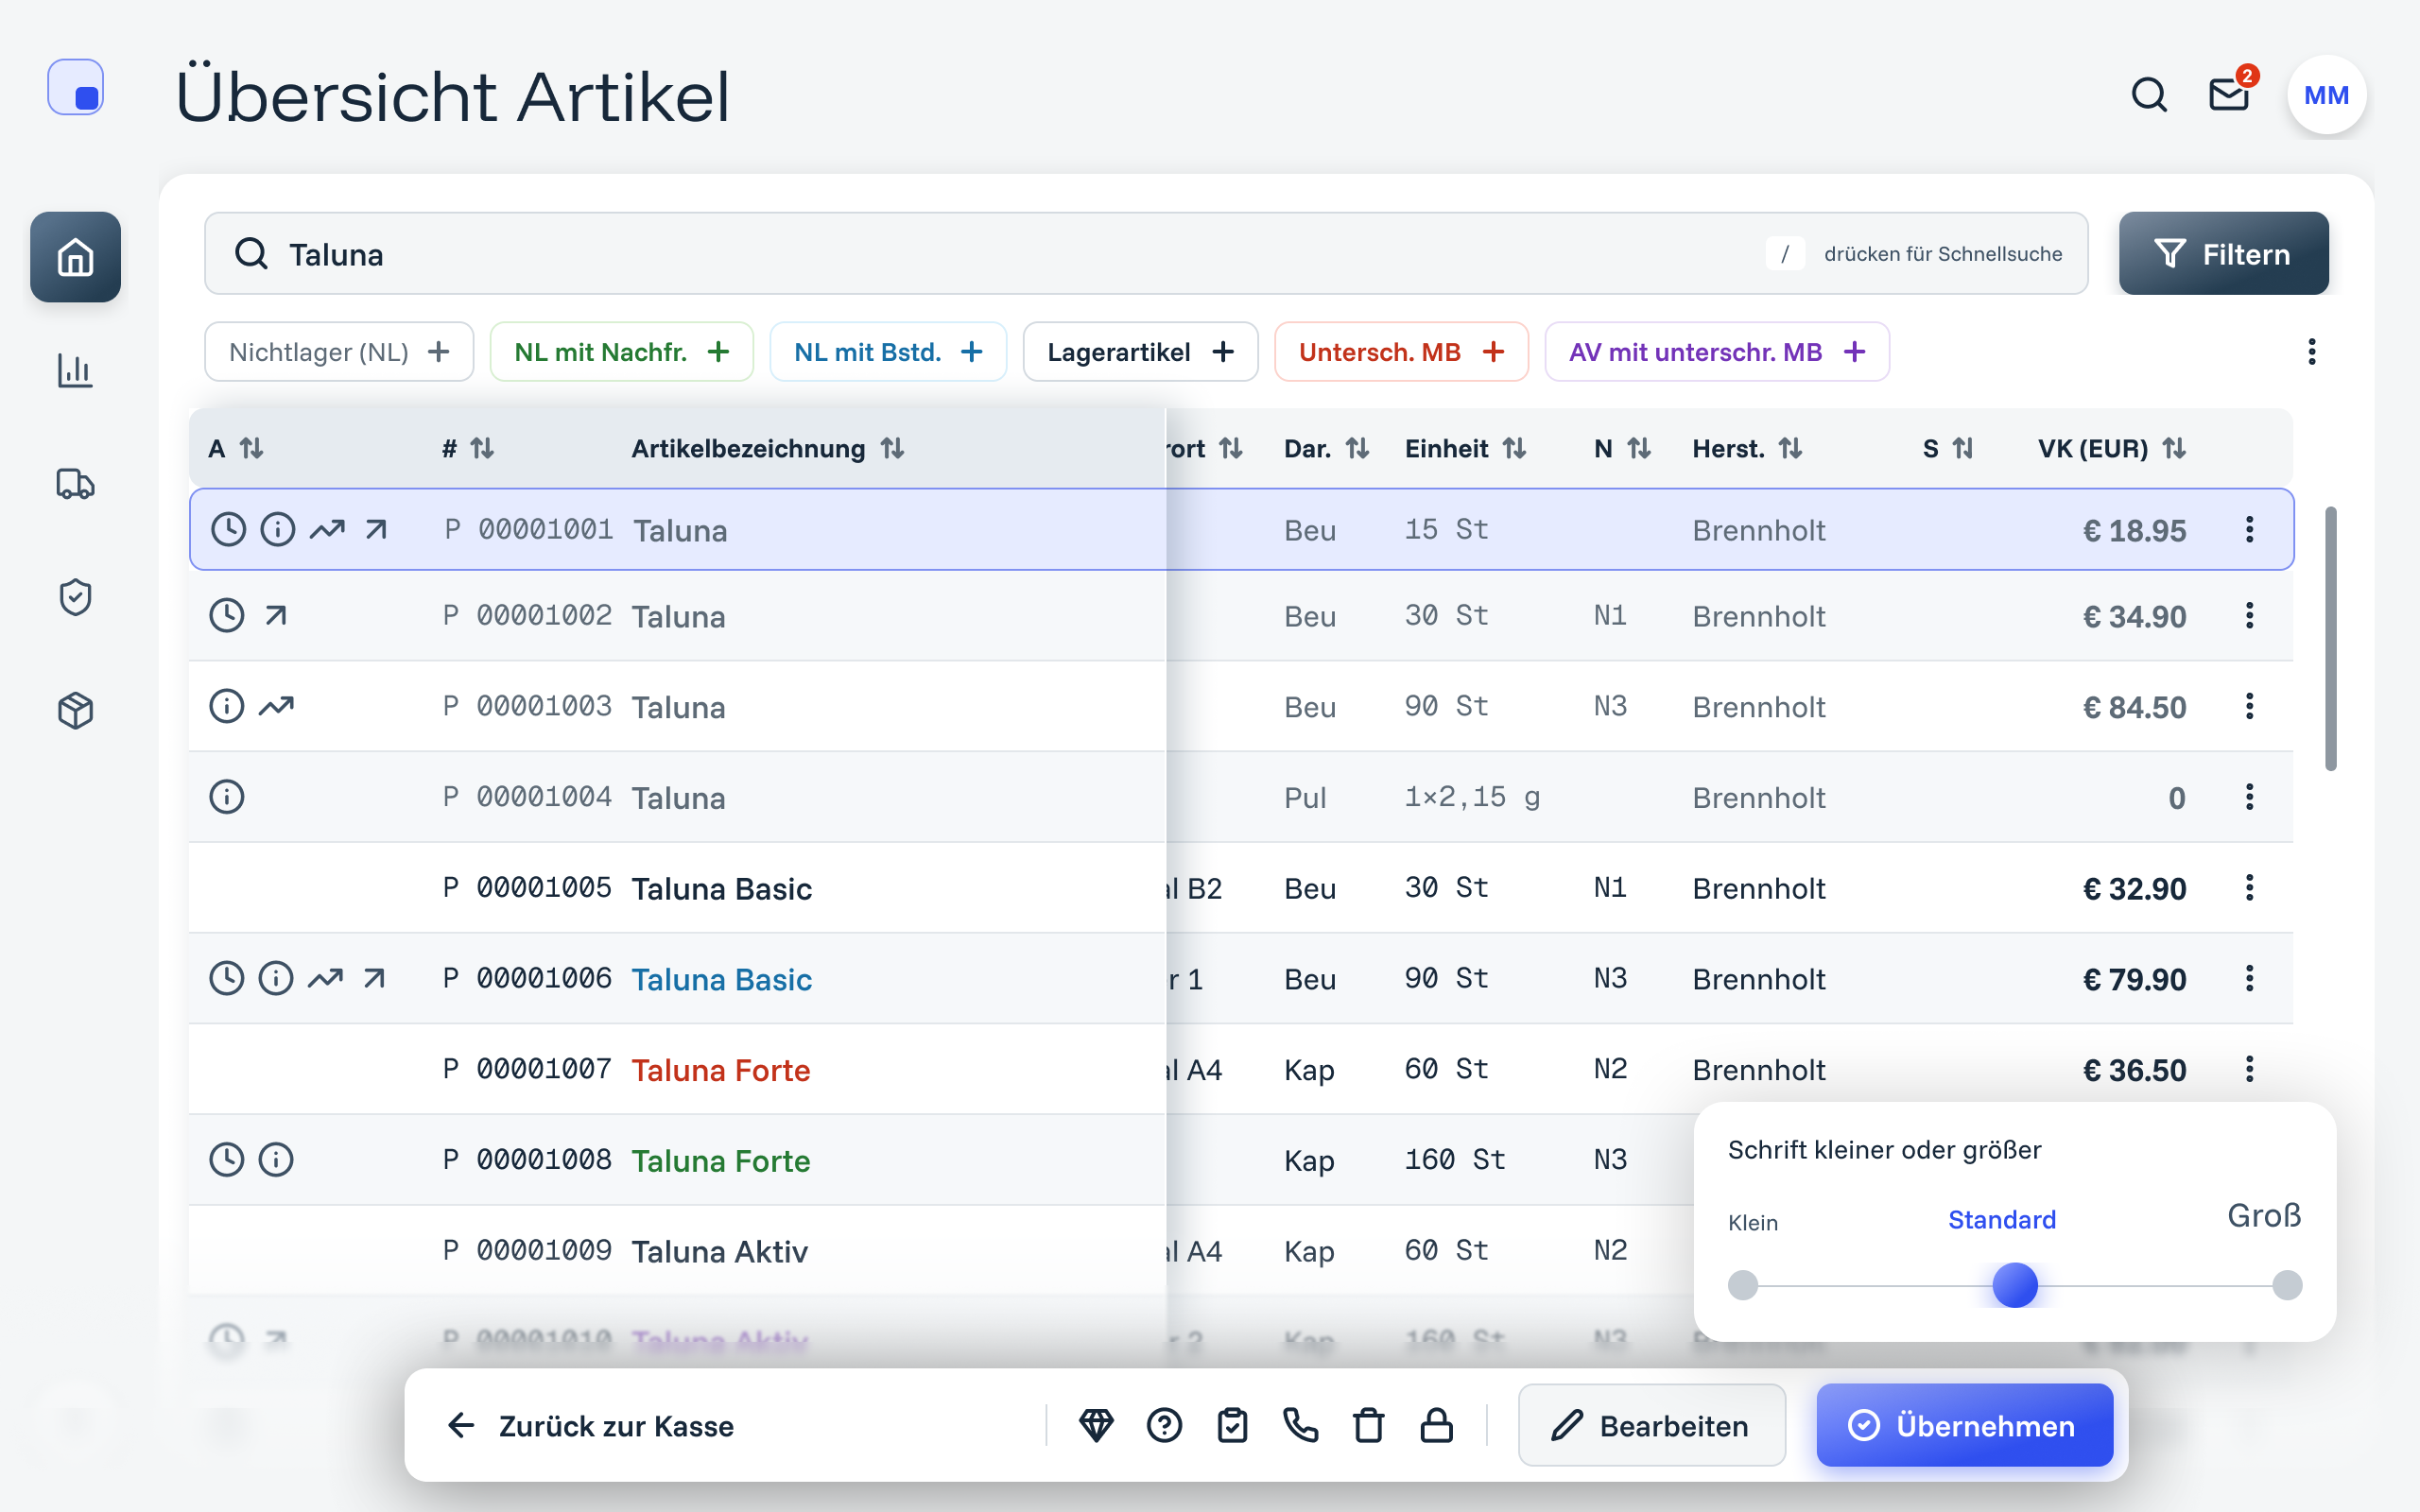Open the package box sidebar icon

75,710
